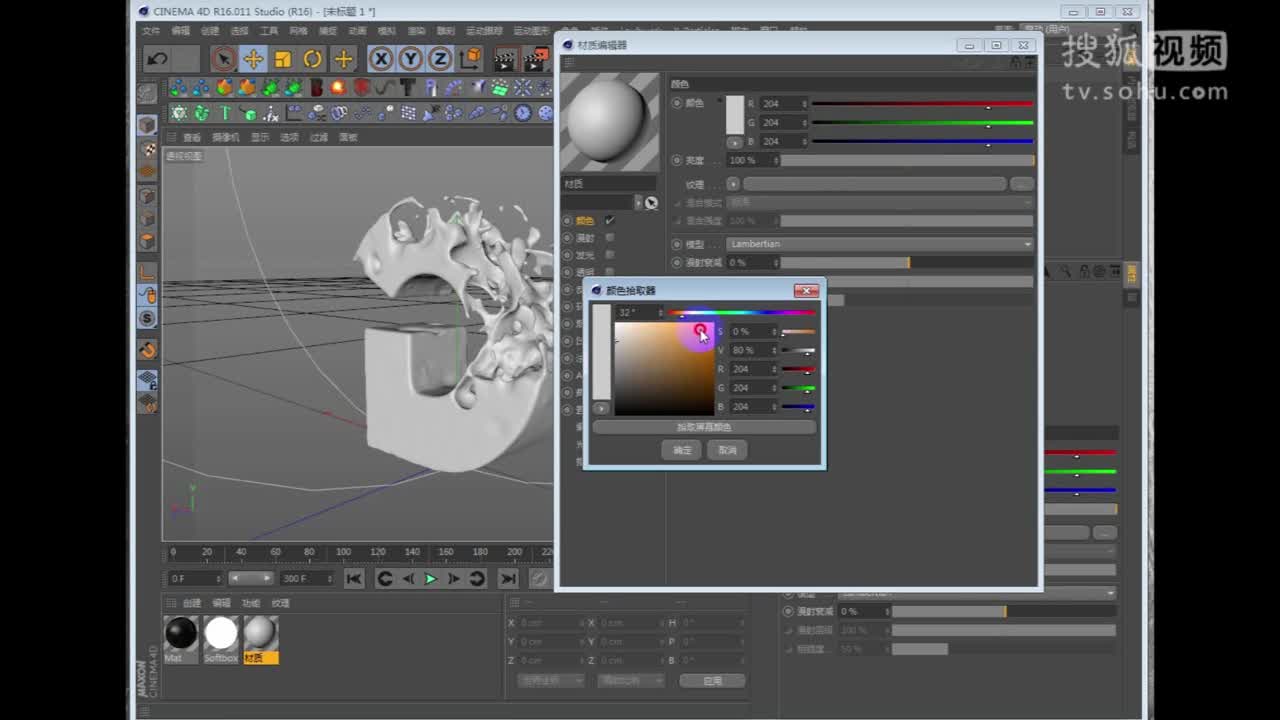The width and height of the screenshot is (1280, 720).
Task: Click the 取消 button in color picker
Action: (x=727, y=449)
